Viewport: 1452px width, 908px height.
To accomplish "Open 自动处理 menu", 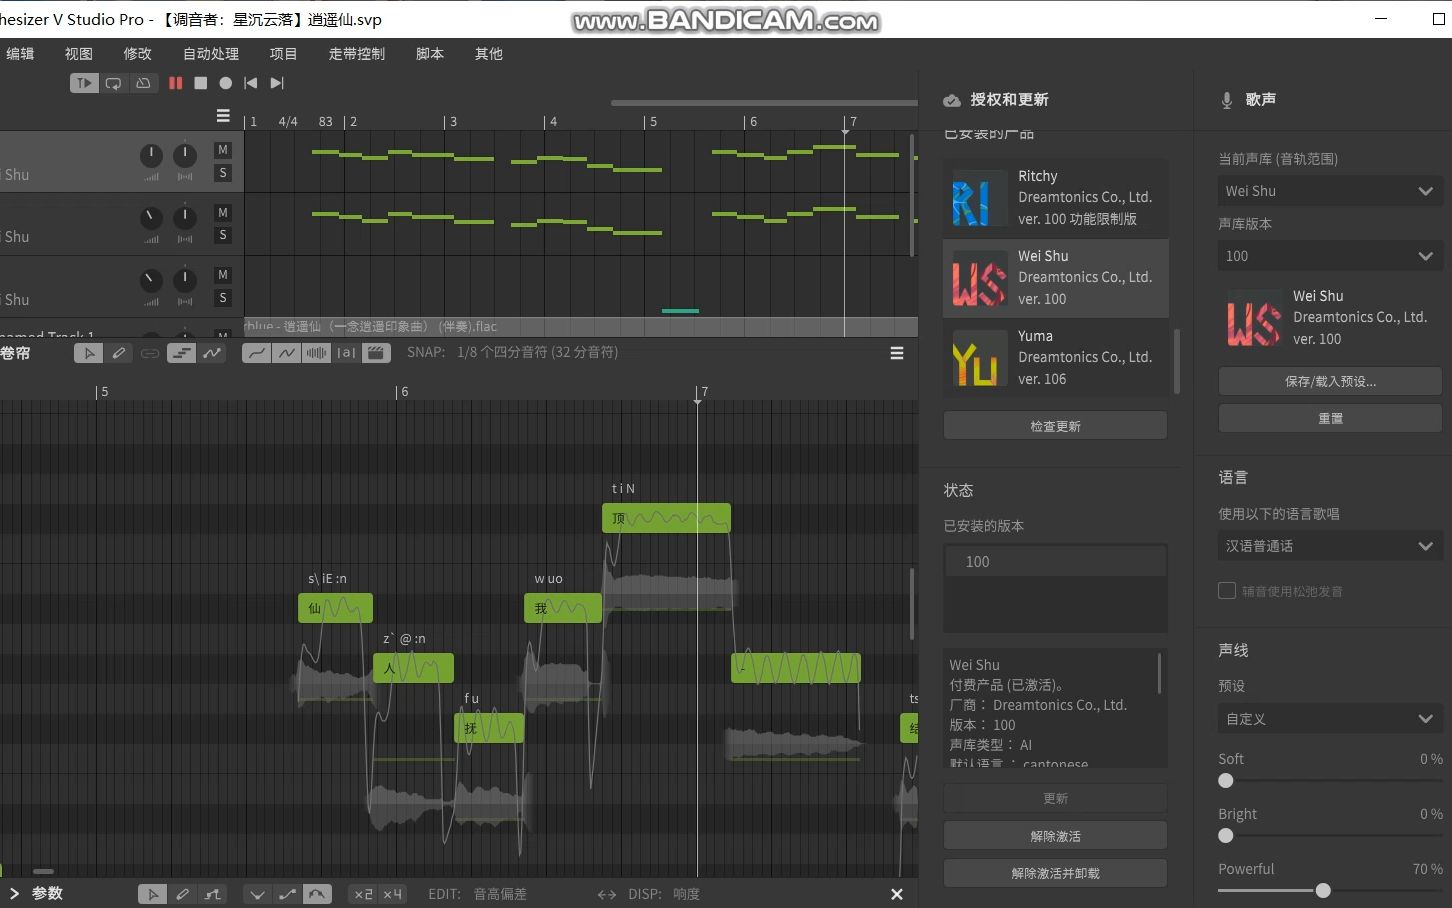I will (x=211, y=54).
